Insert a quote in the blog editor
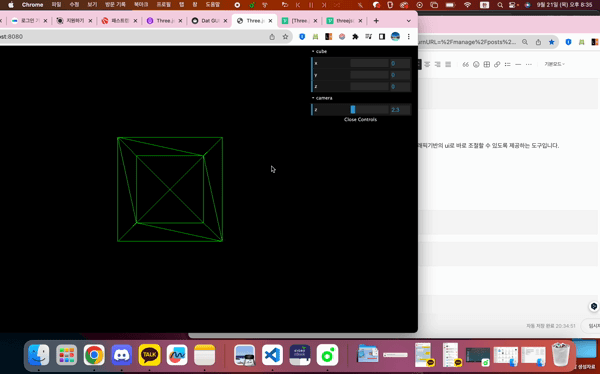Screen dimensions: 600x374 (465, 64)
